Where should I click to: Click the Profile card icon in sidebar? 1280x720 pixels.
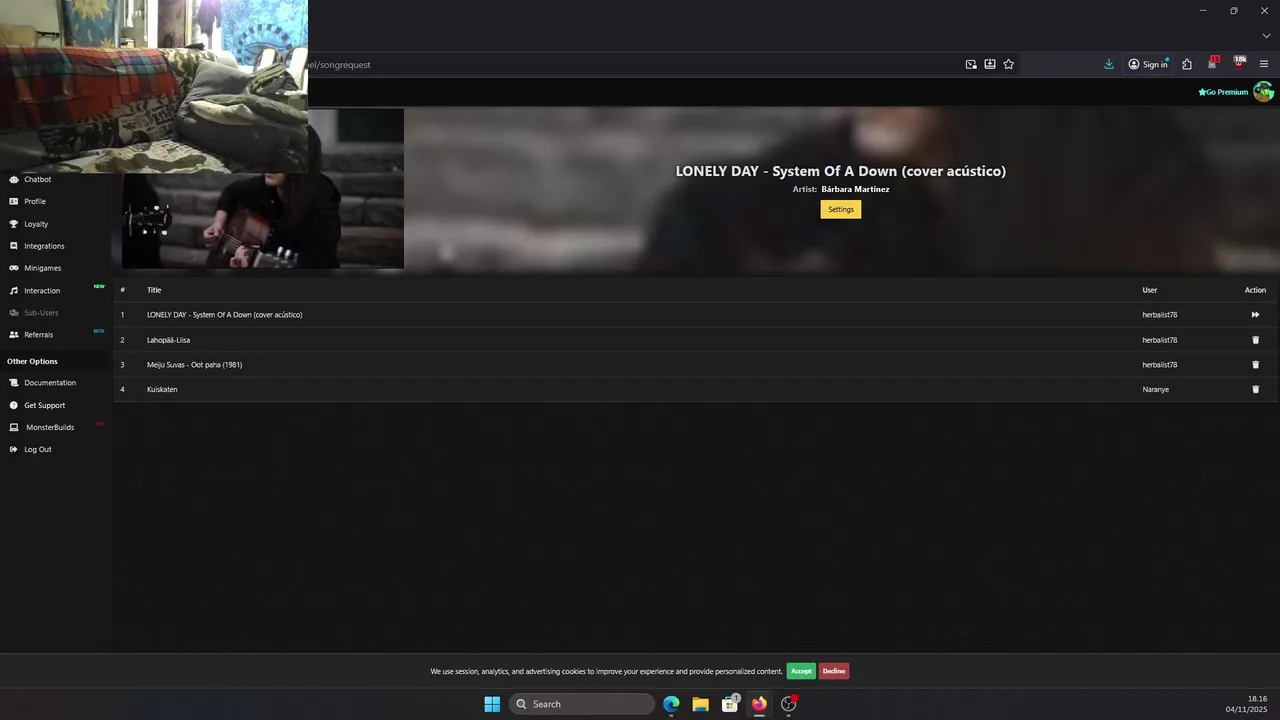tap(14, 202)
